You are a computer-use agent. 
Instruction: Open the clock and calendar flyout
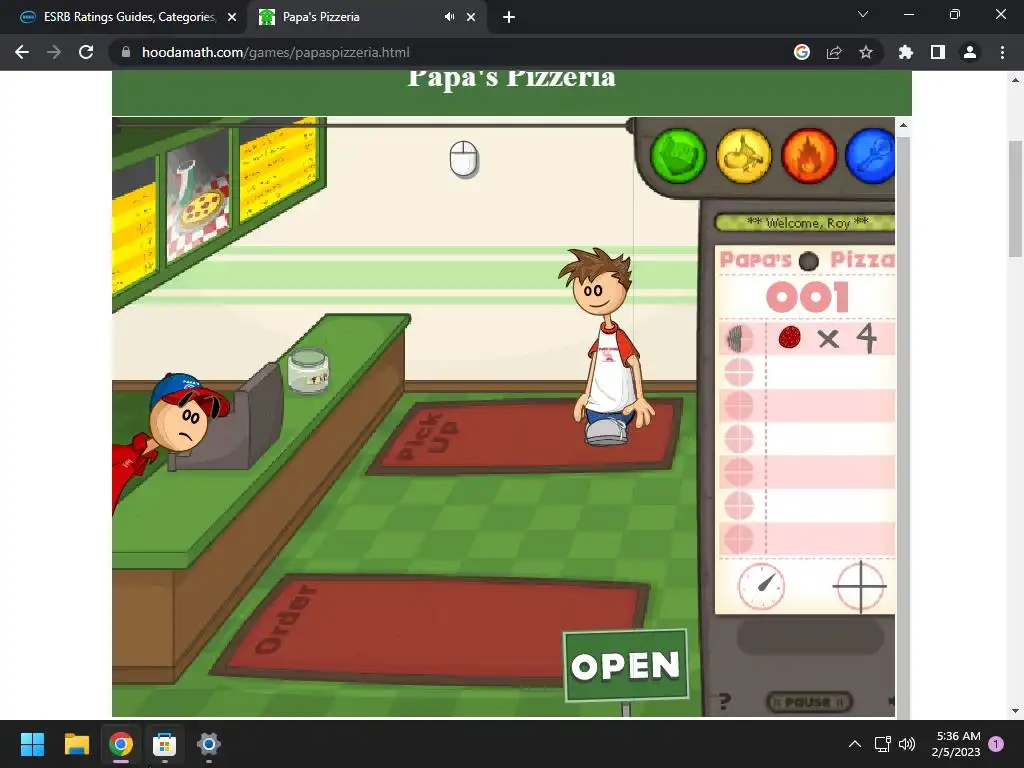point(957,744)
